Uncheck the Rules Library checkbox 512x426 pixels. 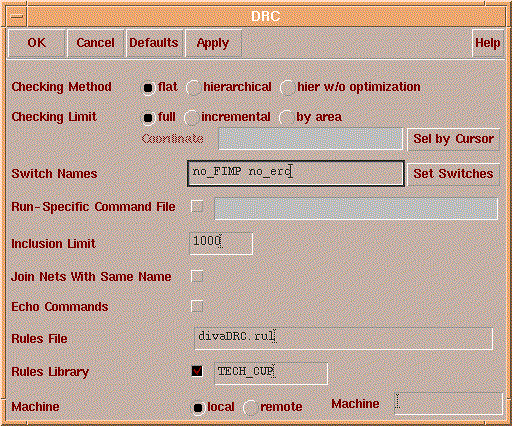197,371
